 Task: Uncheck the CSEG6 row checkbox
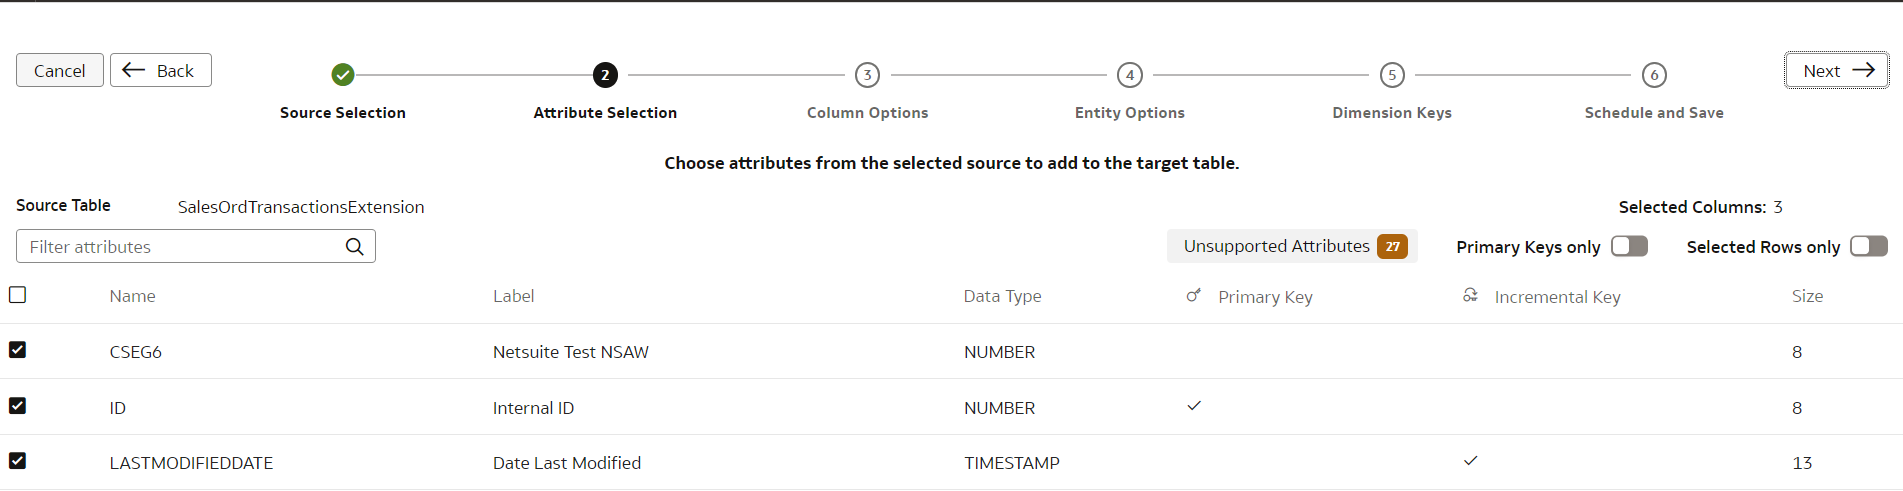point(17,350)
